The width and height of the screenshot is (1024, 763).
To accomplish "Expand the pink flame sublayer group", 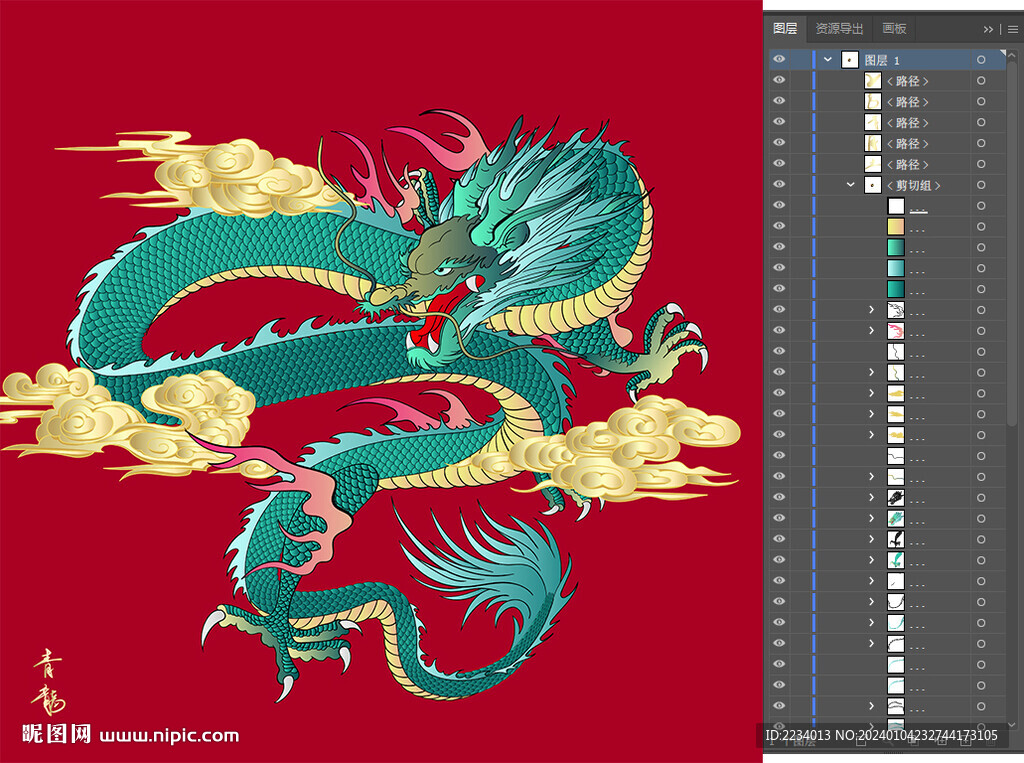I will pos(872,331).
